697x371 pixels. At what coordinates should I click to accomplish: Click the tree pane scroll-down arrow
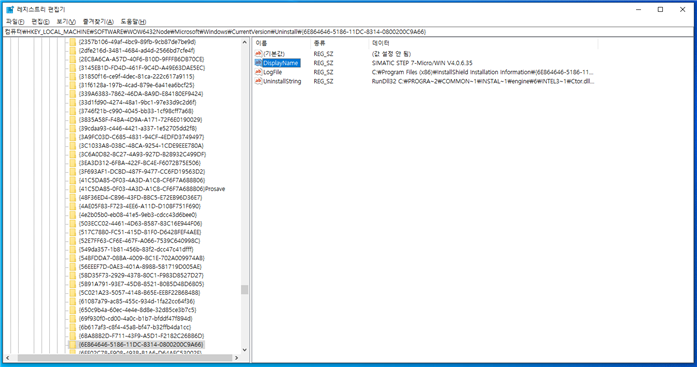pos(244,350)
